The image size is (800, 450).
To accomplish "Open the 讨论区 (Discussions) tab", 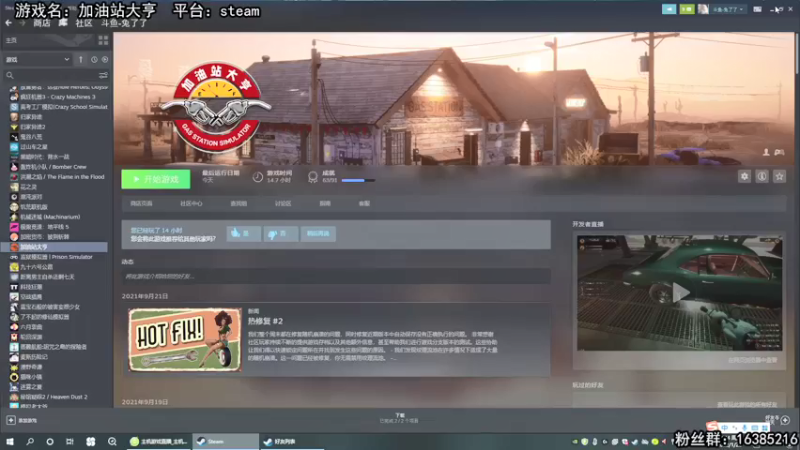I will 283,204.
